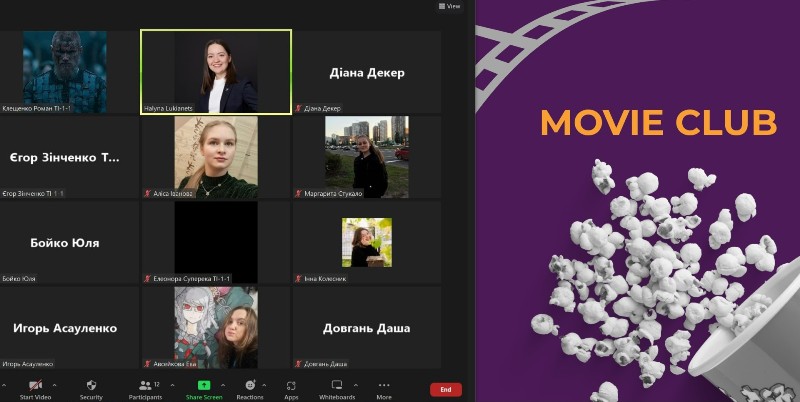Select Інна Колесник's small profile picture
The image size is (800, 402).
367,242
